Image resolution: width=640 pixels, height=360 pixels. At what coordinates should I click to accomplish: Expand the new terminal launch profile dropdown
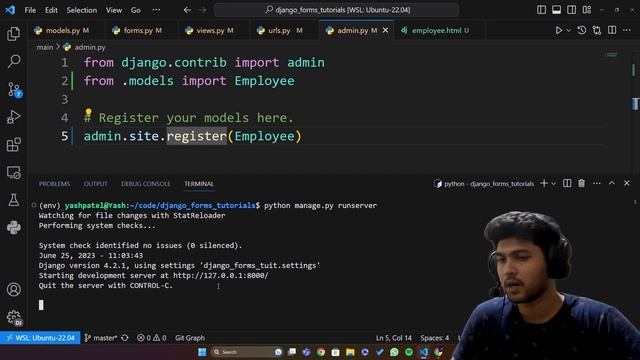(x=553, y=184)
